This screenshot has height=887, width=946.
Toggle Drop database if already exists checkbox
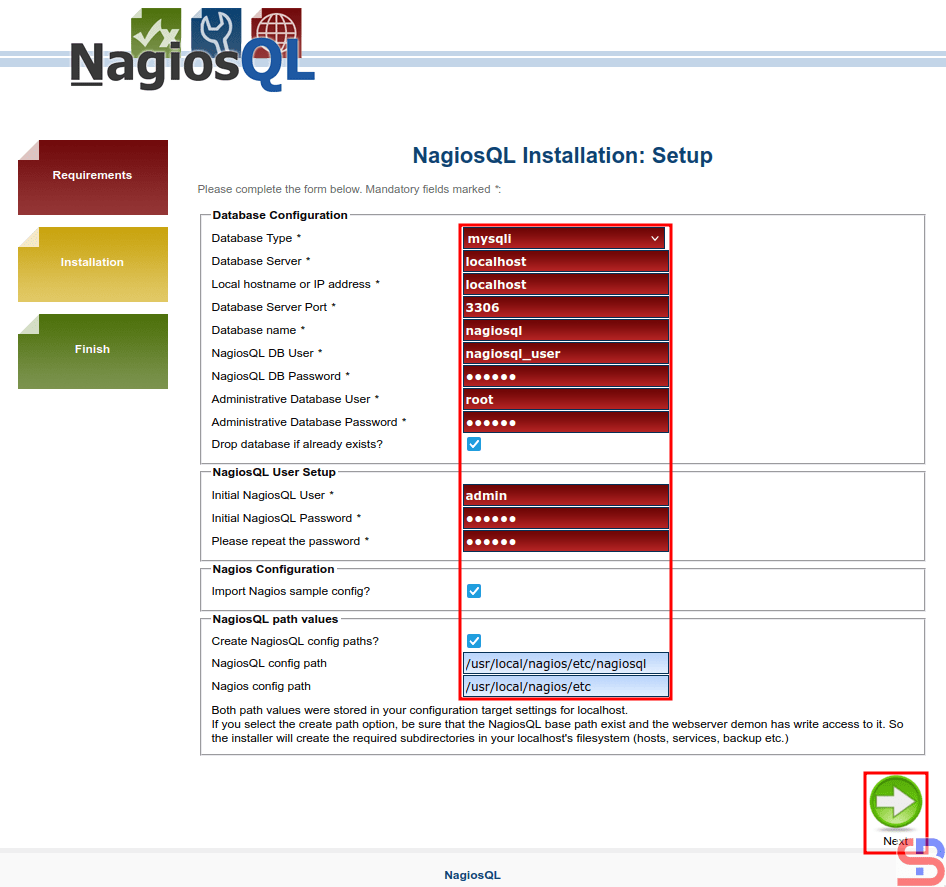[474, 444]
